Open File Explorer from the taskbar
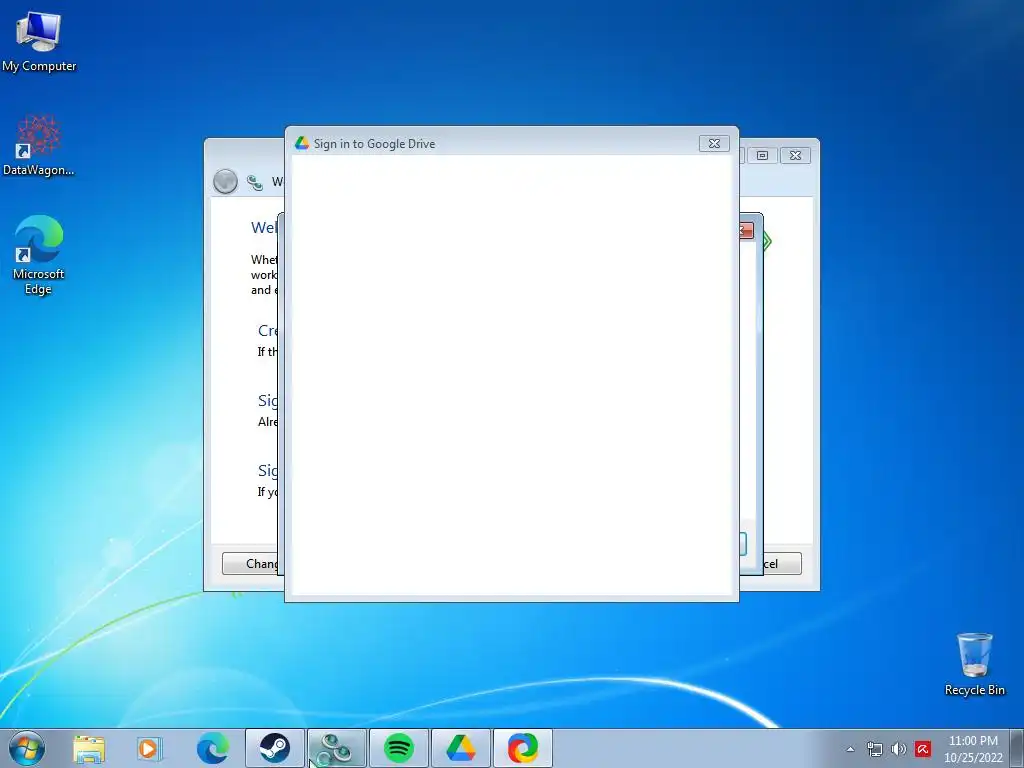The width and height of the screenshot is (1024, 768). [88, 748]
